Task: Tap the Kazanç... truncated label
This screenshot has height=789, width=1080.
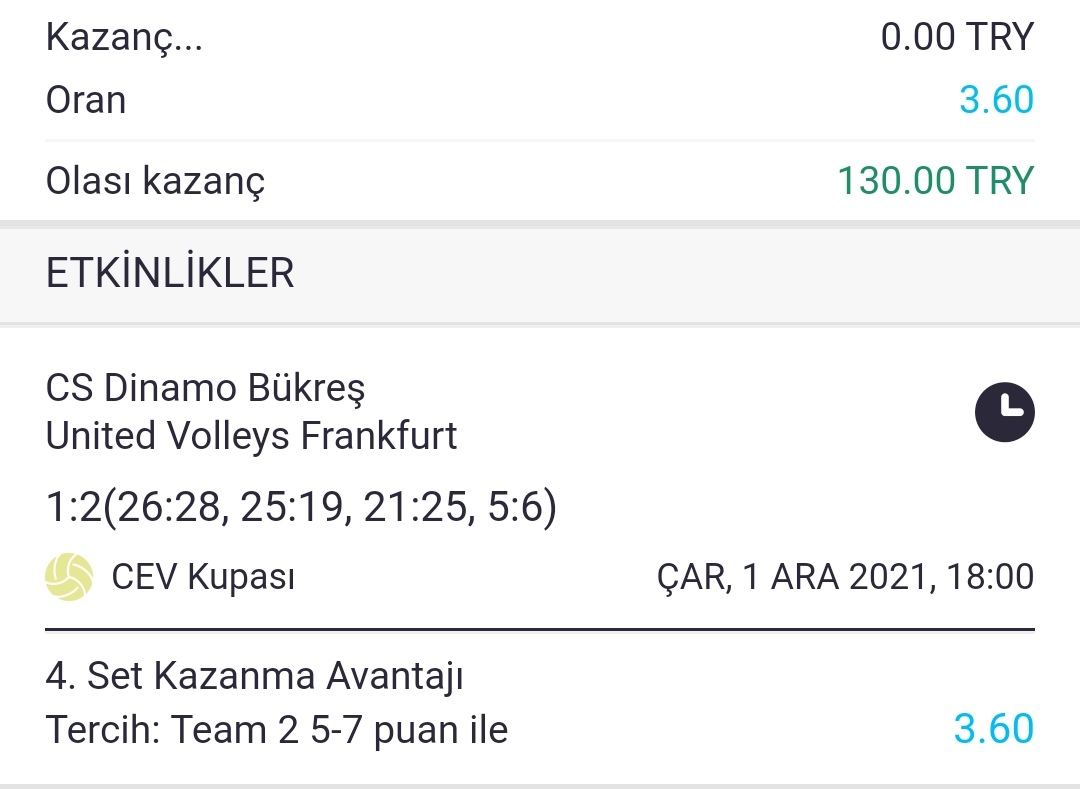Action: pyautogui.click(x=124, y=39)
